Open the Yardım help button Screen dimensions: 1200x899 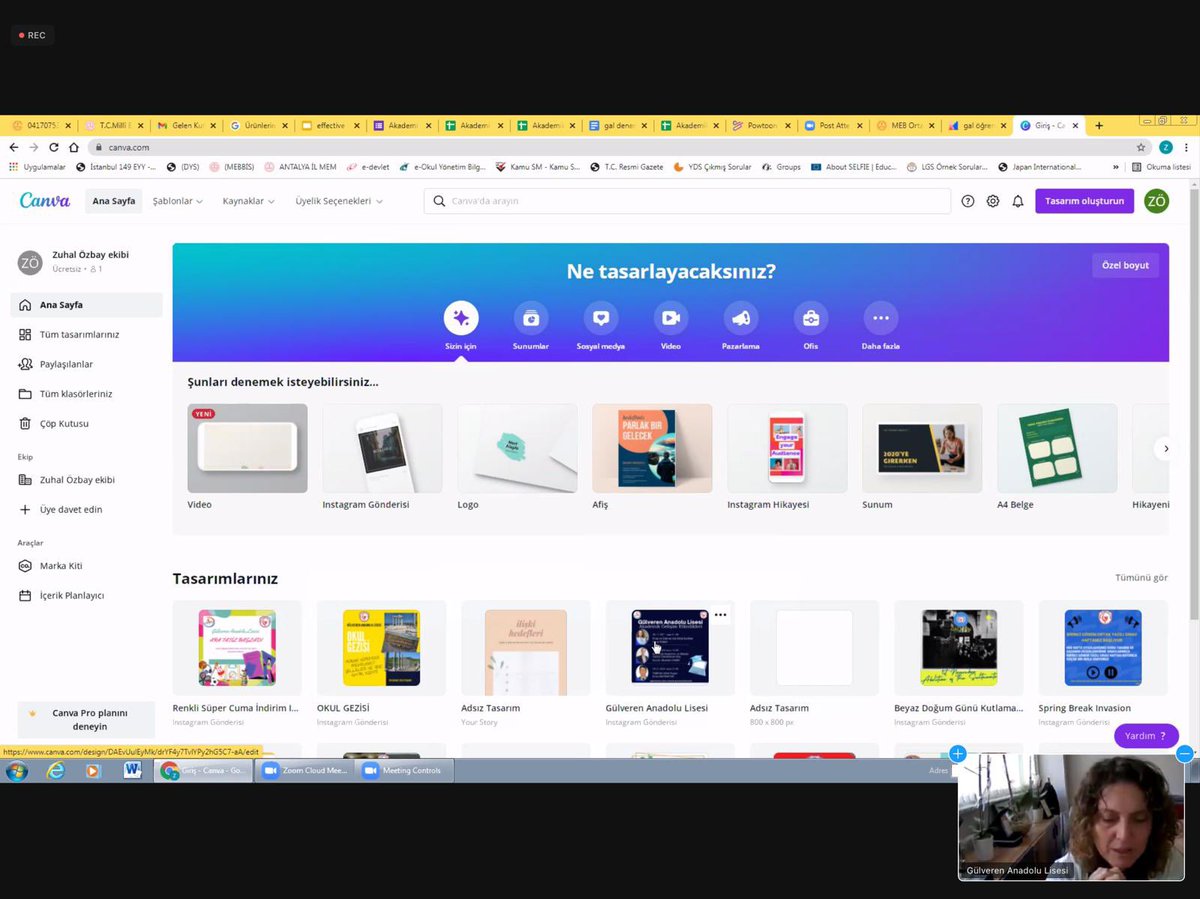[1146, 736]
